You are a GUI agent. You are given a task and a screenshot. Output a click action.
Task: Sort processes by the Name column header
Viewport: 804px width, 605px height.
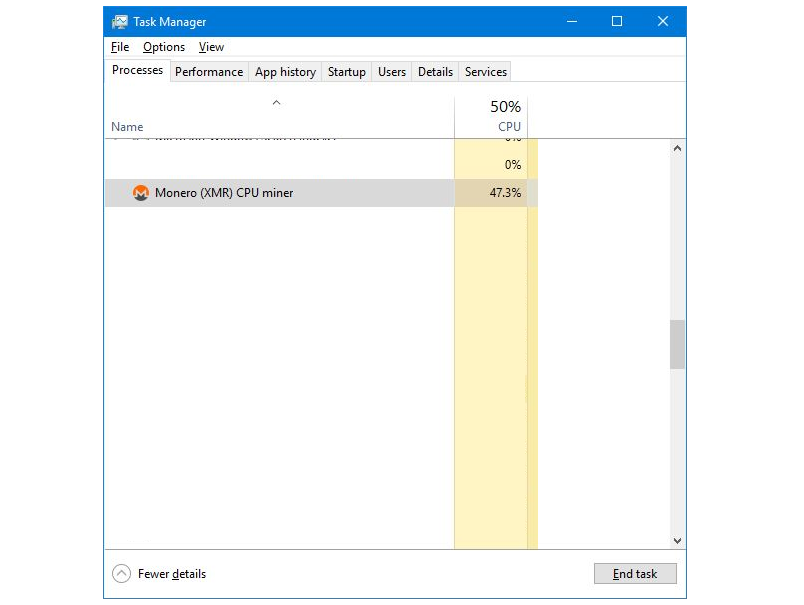(x=127, y=127)
